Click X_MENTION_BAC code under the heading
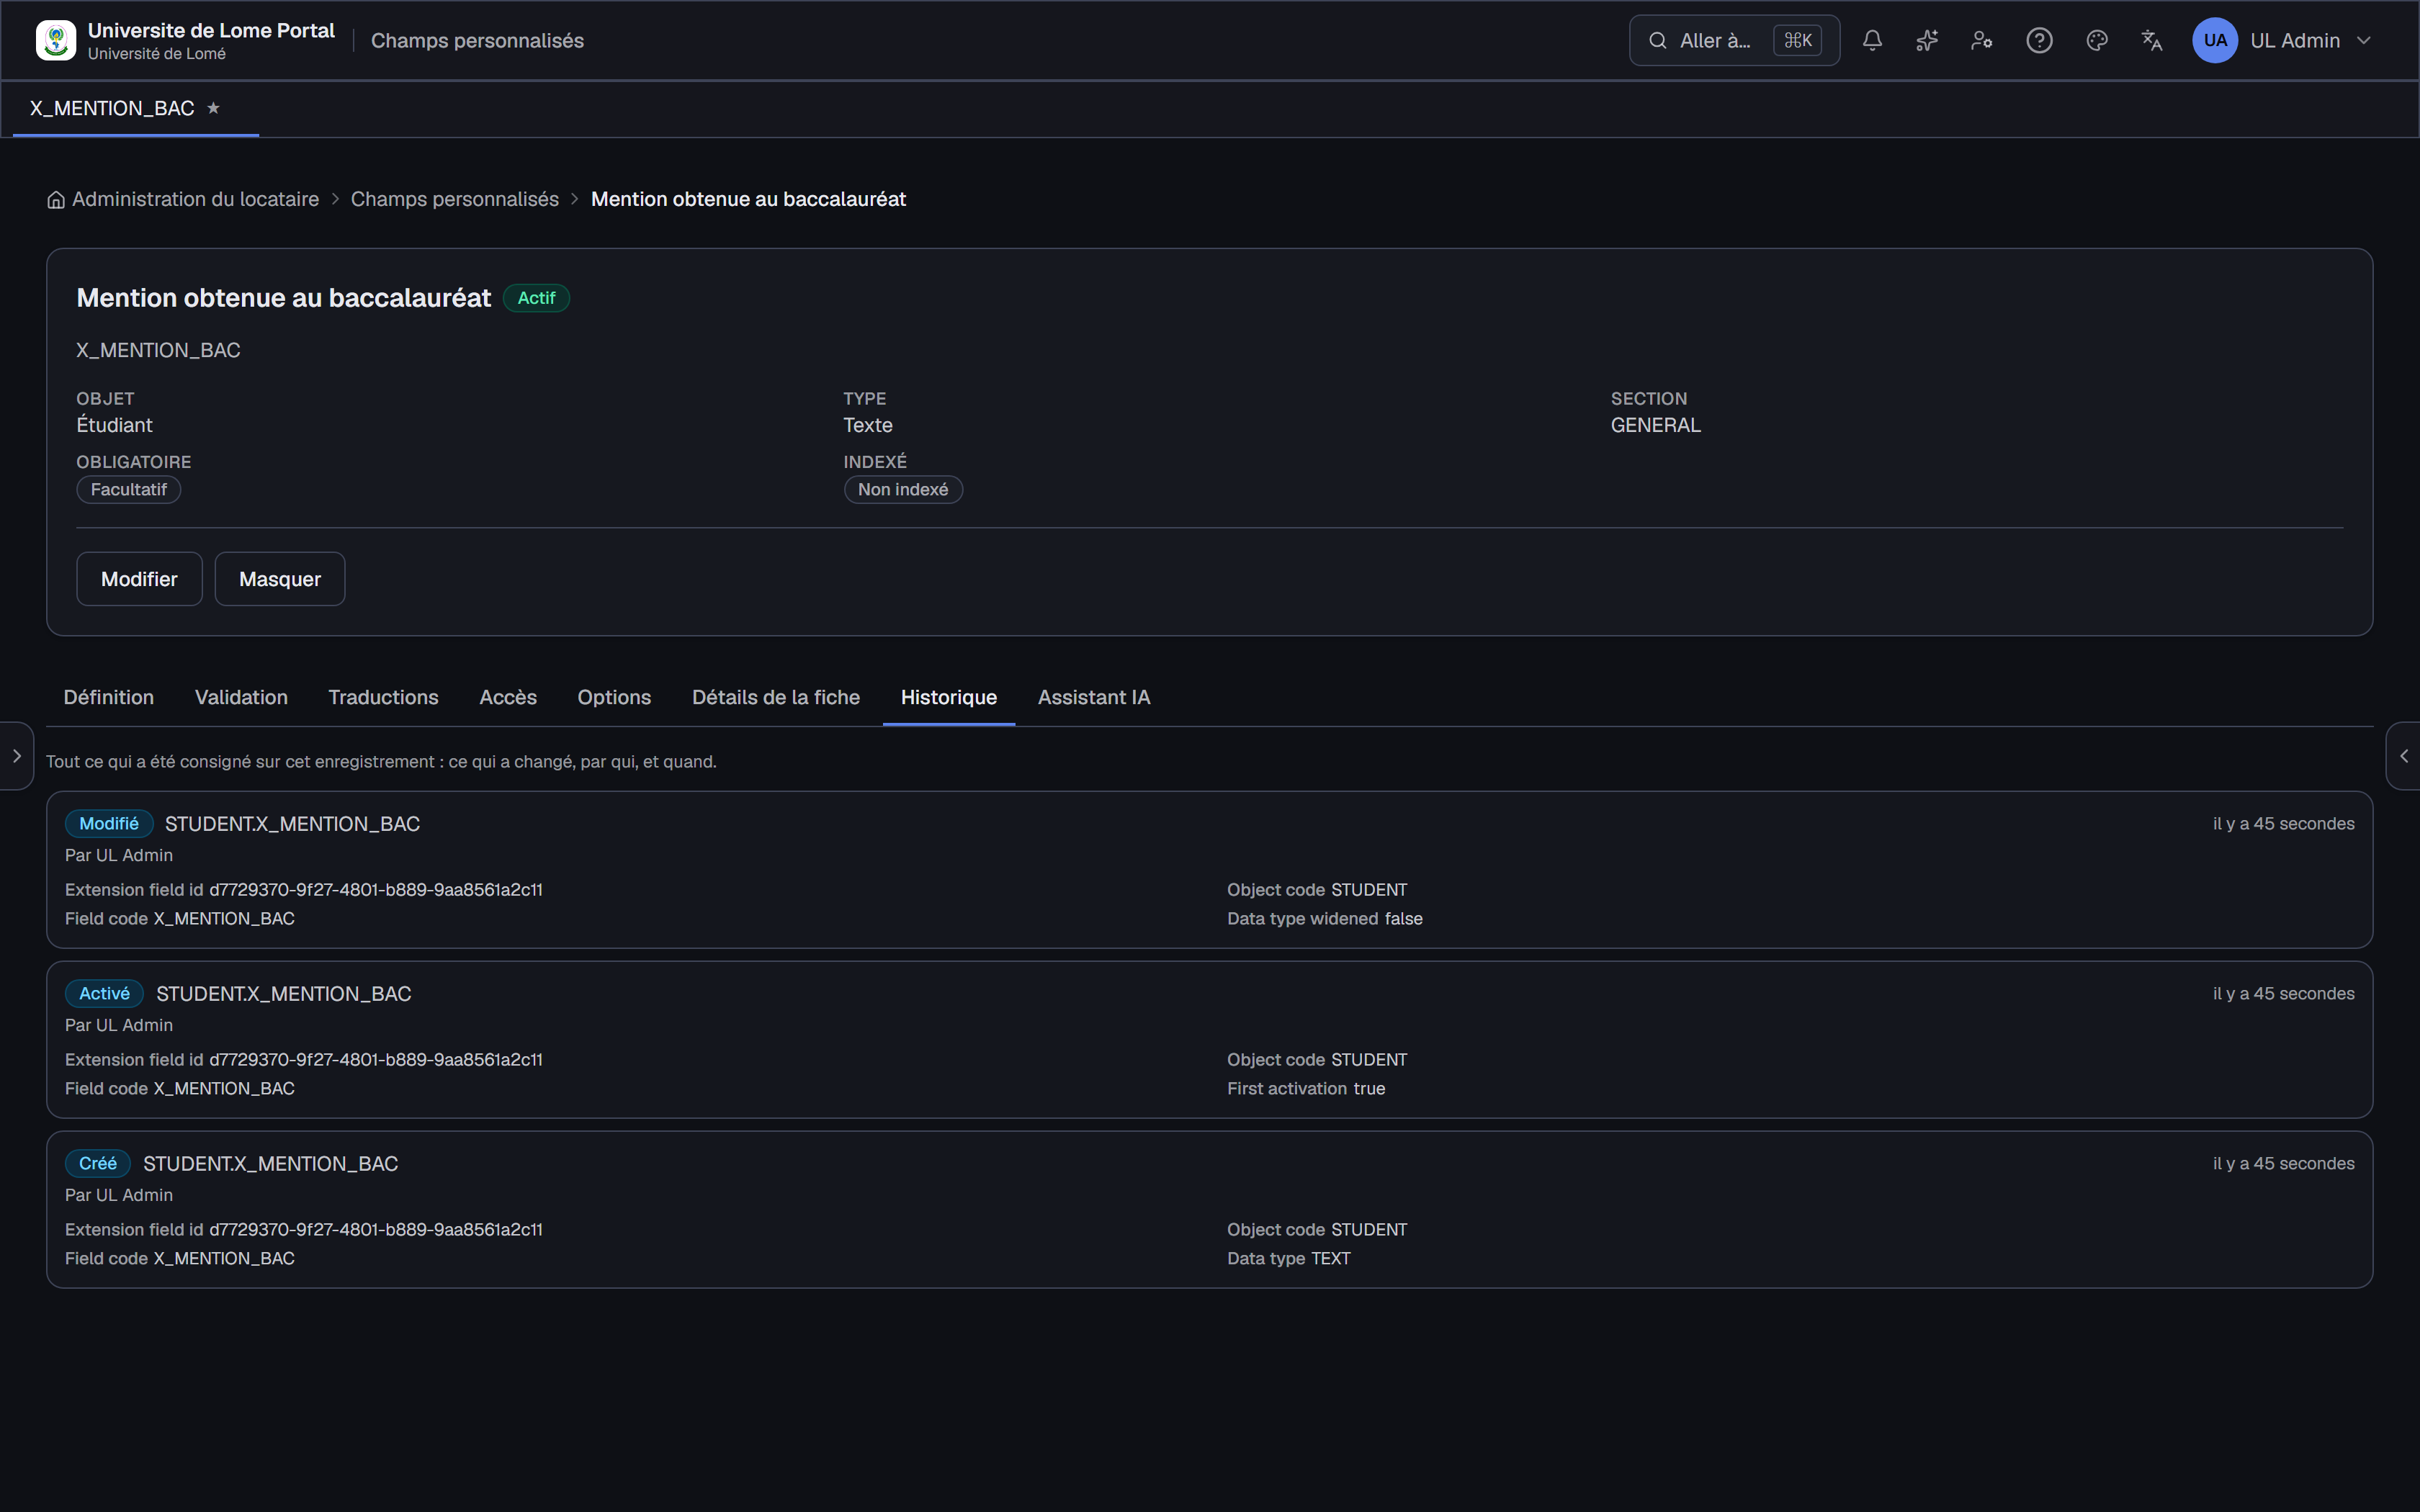The width and height of the screenshot is (2420, 1512). tap(158, 350)
